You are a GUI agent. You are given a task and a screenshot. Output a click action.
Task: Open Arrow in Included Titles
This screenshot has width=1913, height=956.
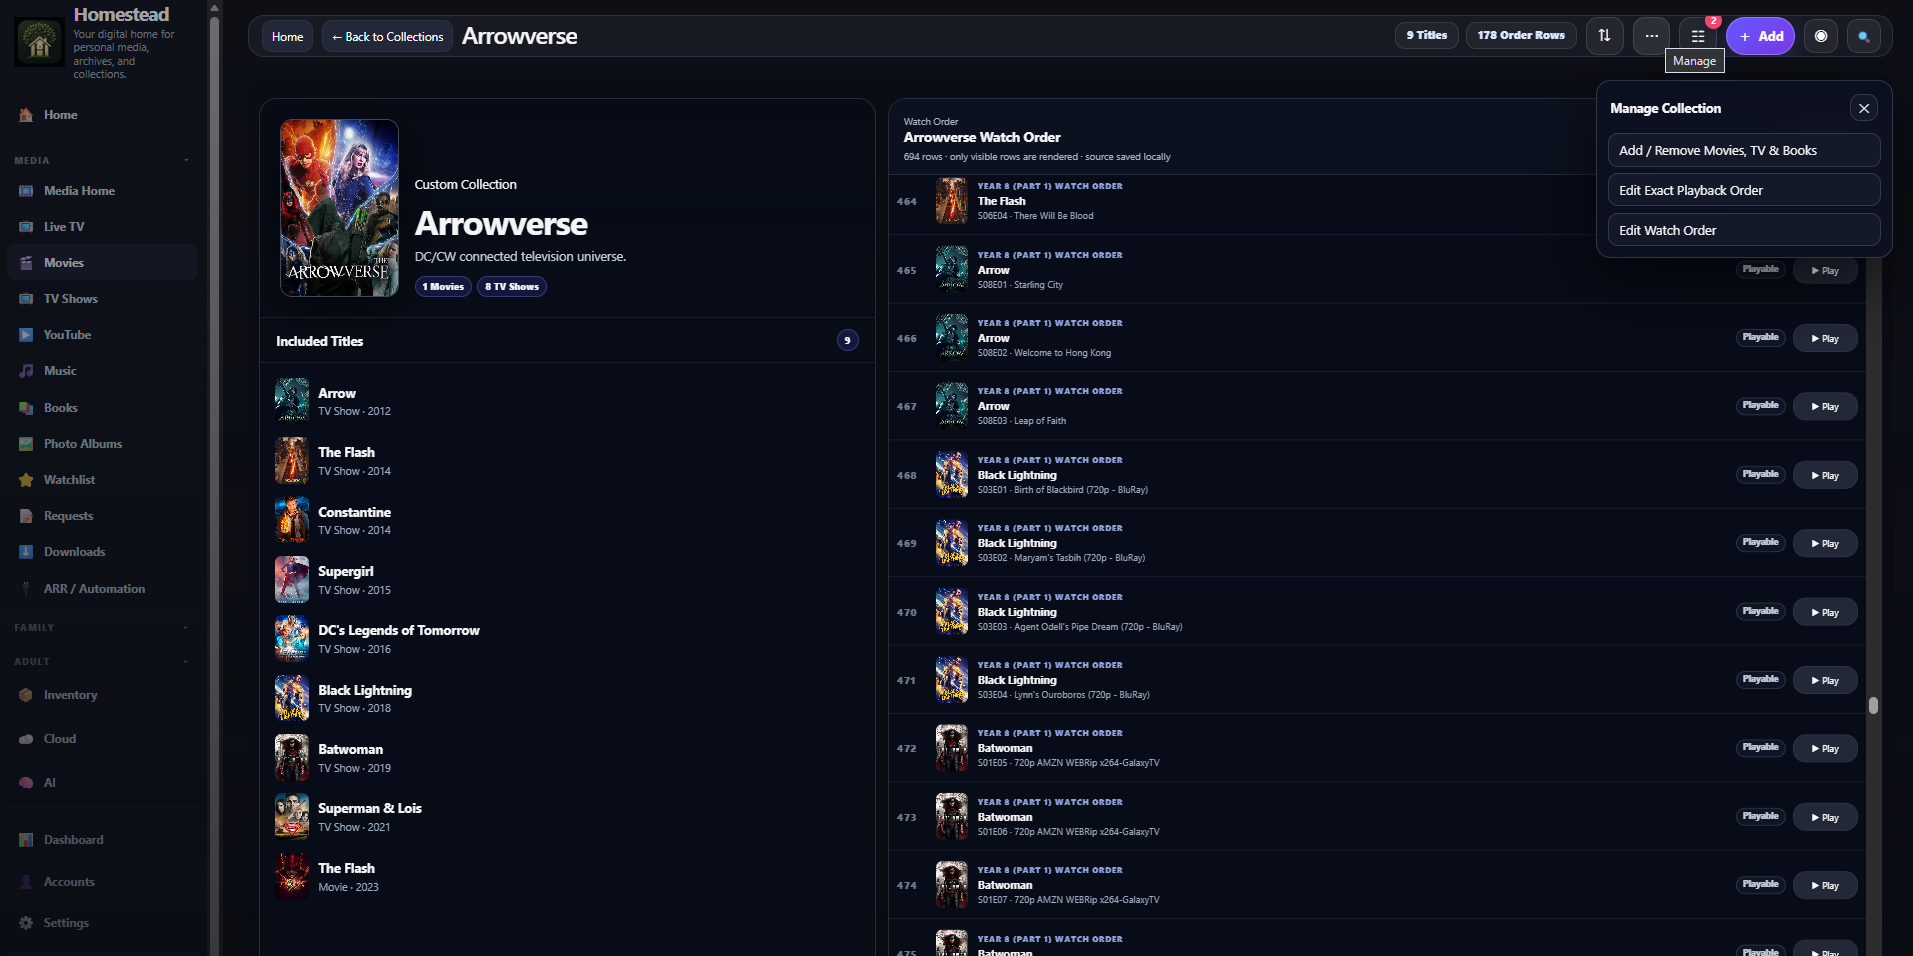click(567, 401)
